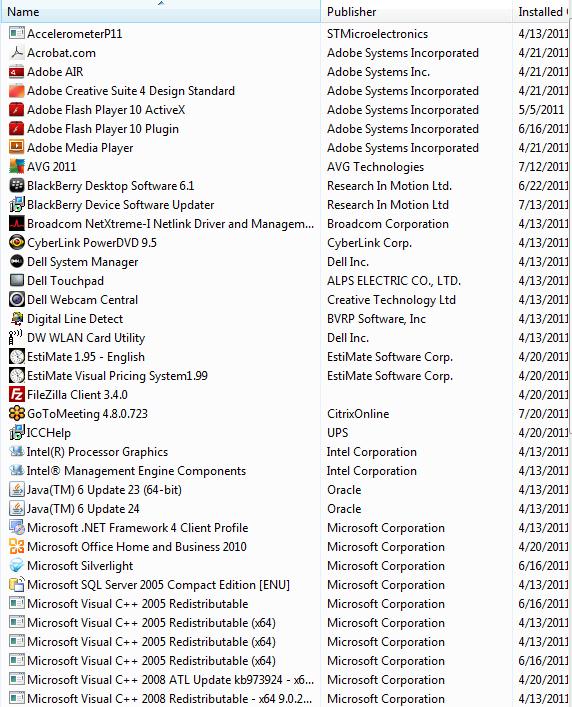Click Microsoft Corporation beside Microsoft Silverlight
Viewport: 572px width, 707px height.
386,565
